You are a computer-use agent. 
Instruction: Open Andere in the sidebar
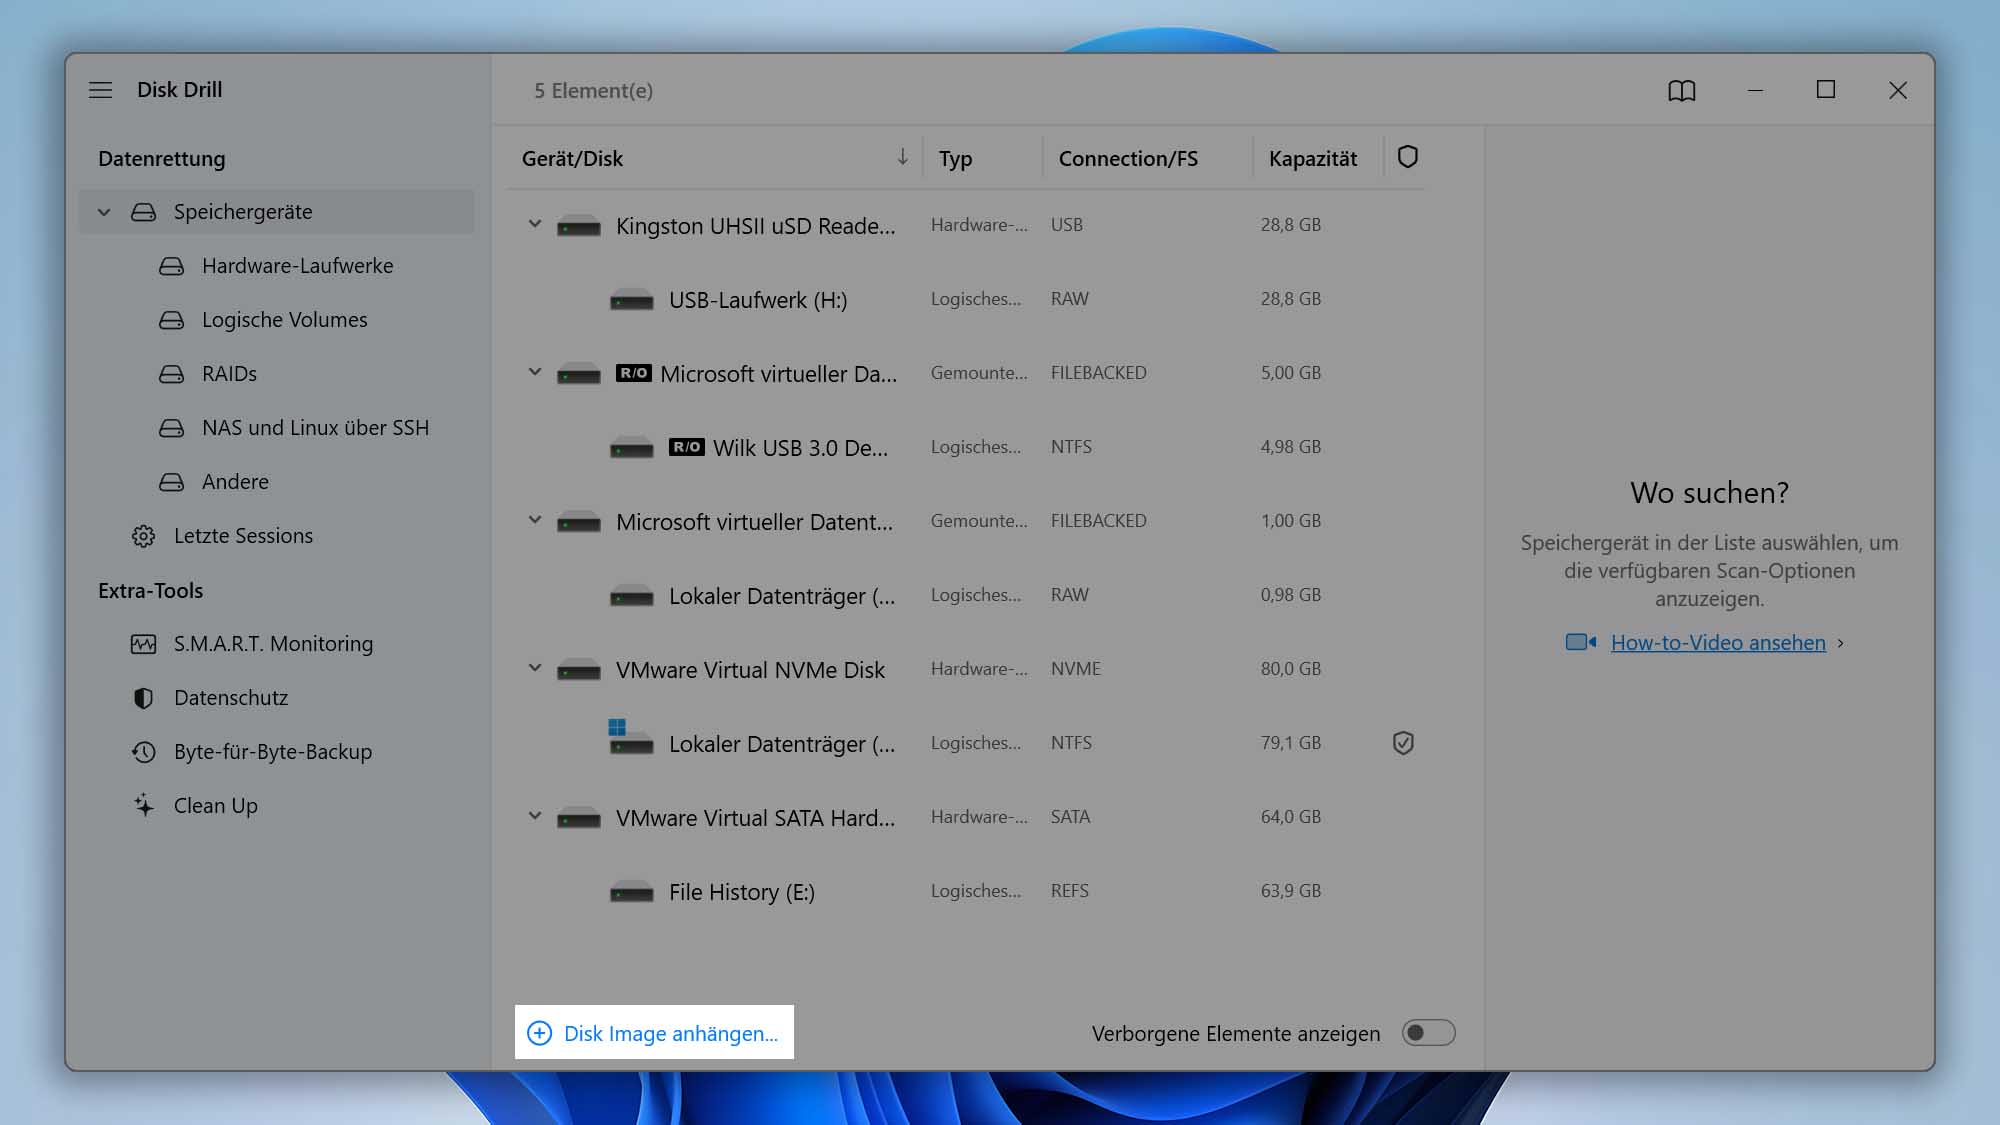pyautogui.click(x=235, y=482)
